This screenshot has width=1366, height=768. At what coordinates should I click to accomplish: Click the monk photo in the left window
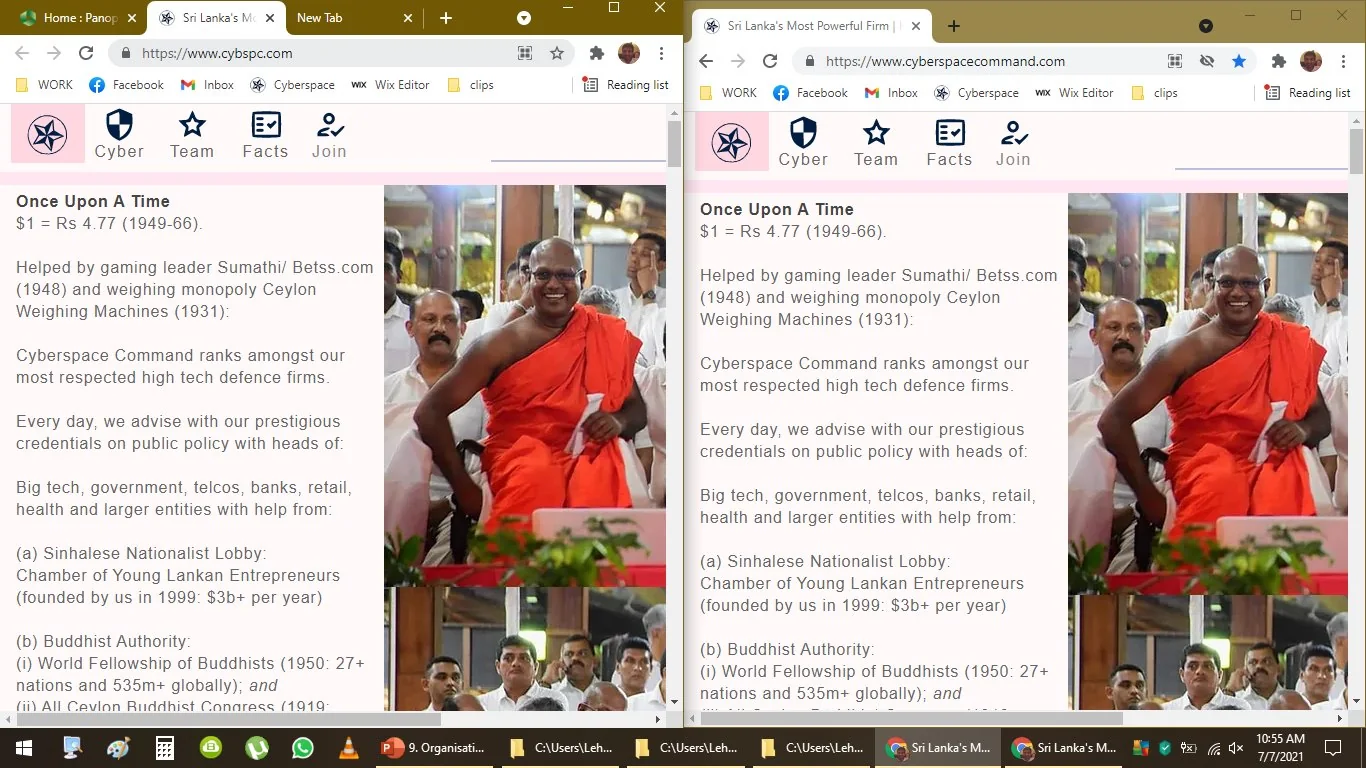pyautogui.click(x=525, y=386)
